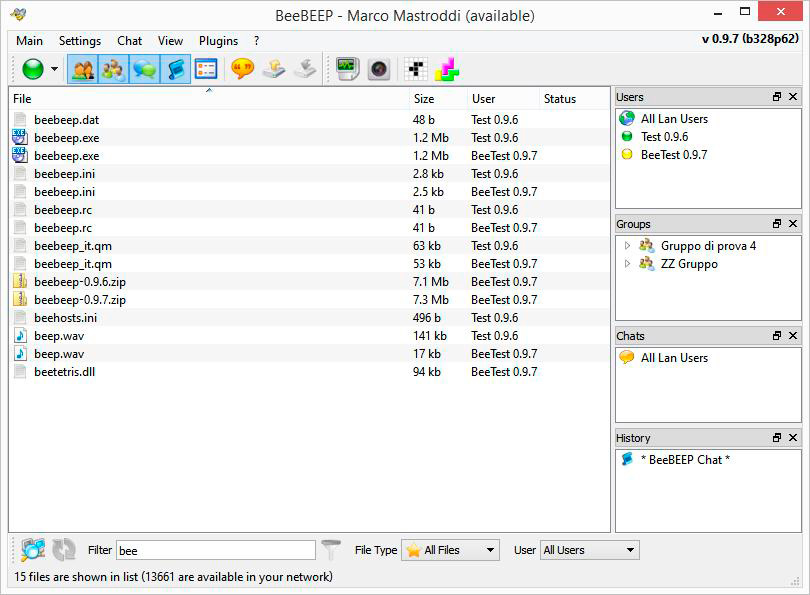Click the blue list window toolbar icon

[x=206, y=69]
